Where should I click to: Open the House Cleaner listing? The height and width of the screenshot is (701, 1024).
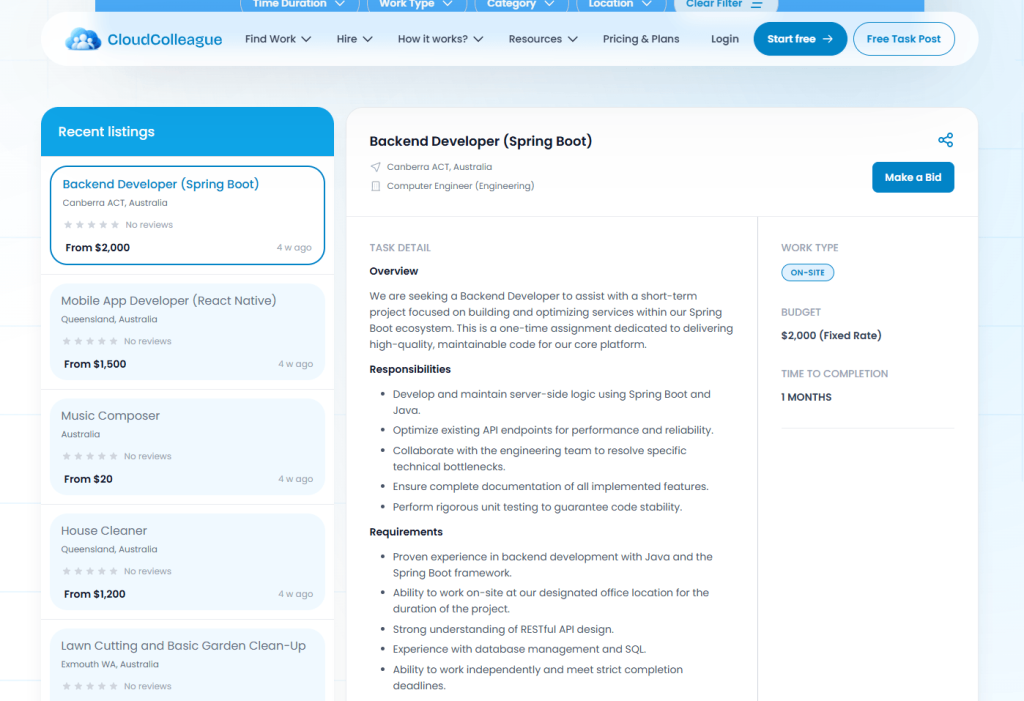187,562
